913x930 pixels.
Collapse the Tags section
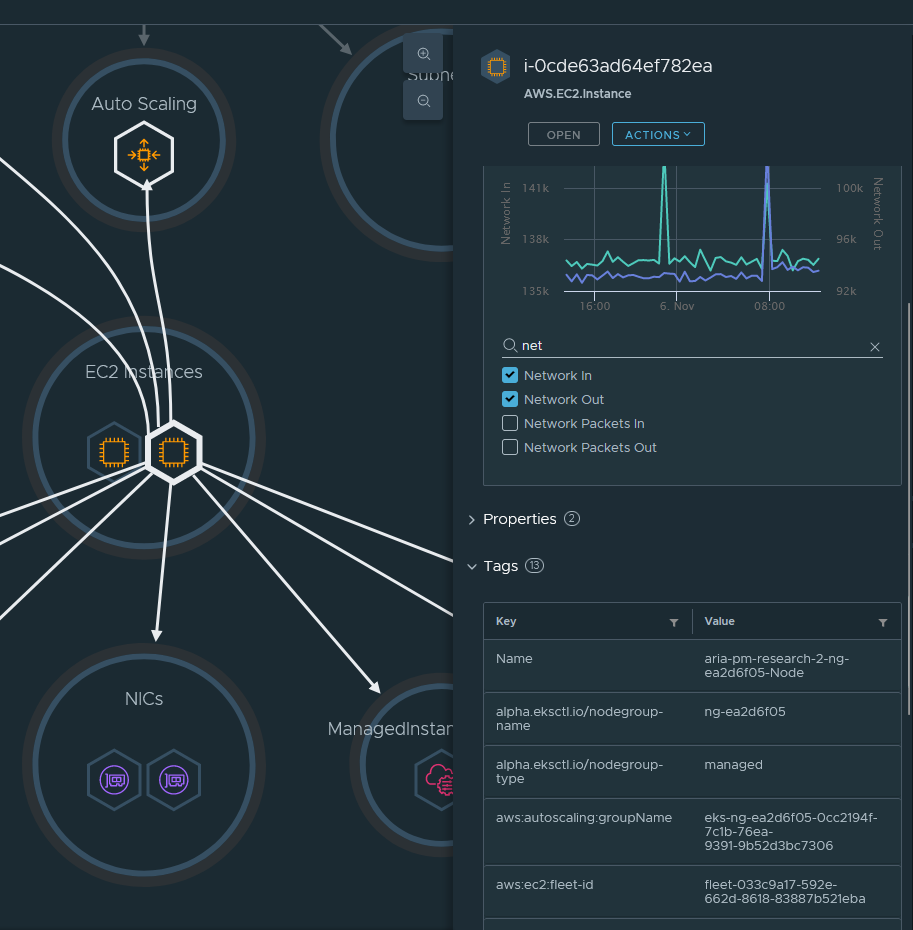(473, 566)
